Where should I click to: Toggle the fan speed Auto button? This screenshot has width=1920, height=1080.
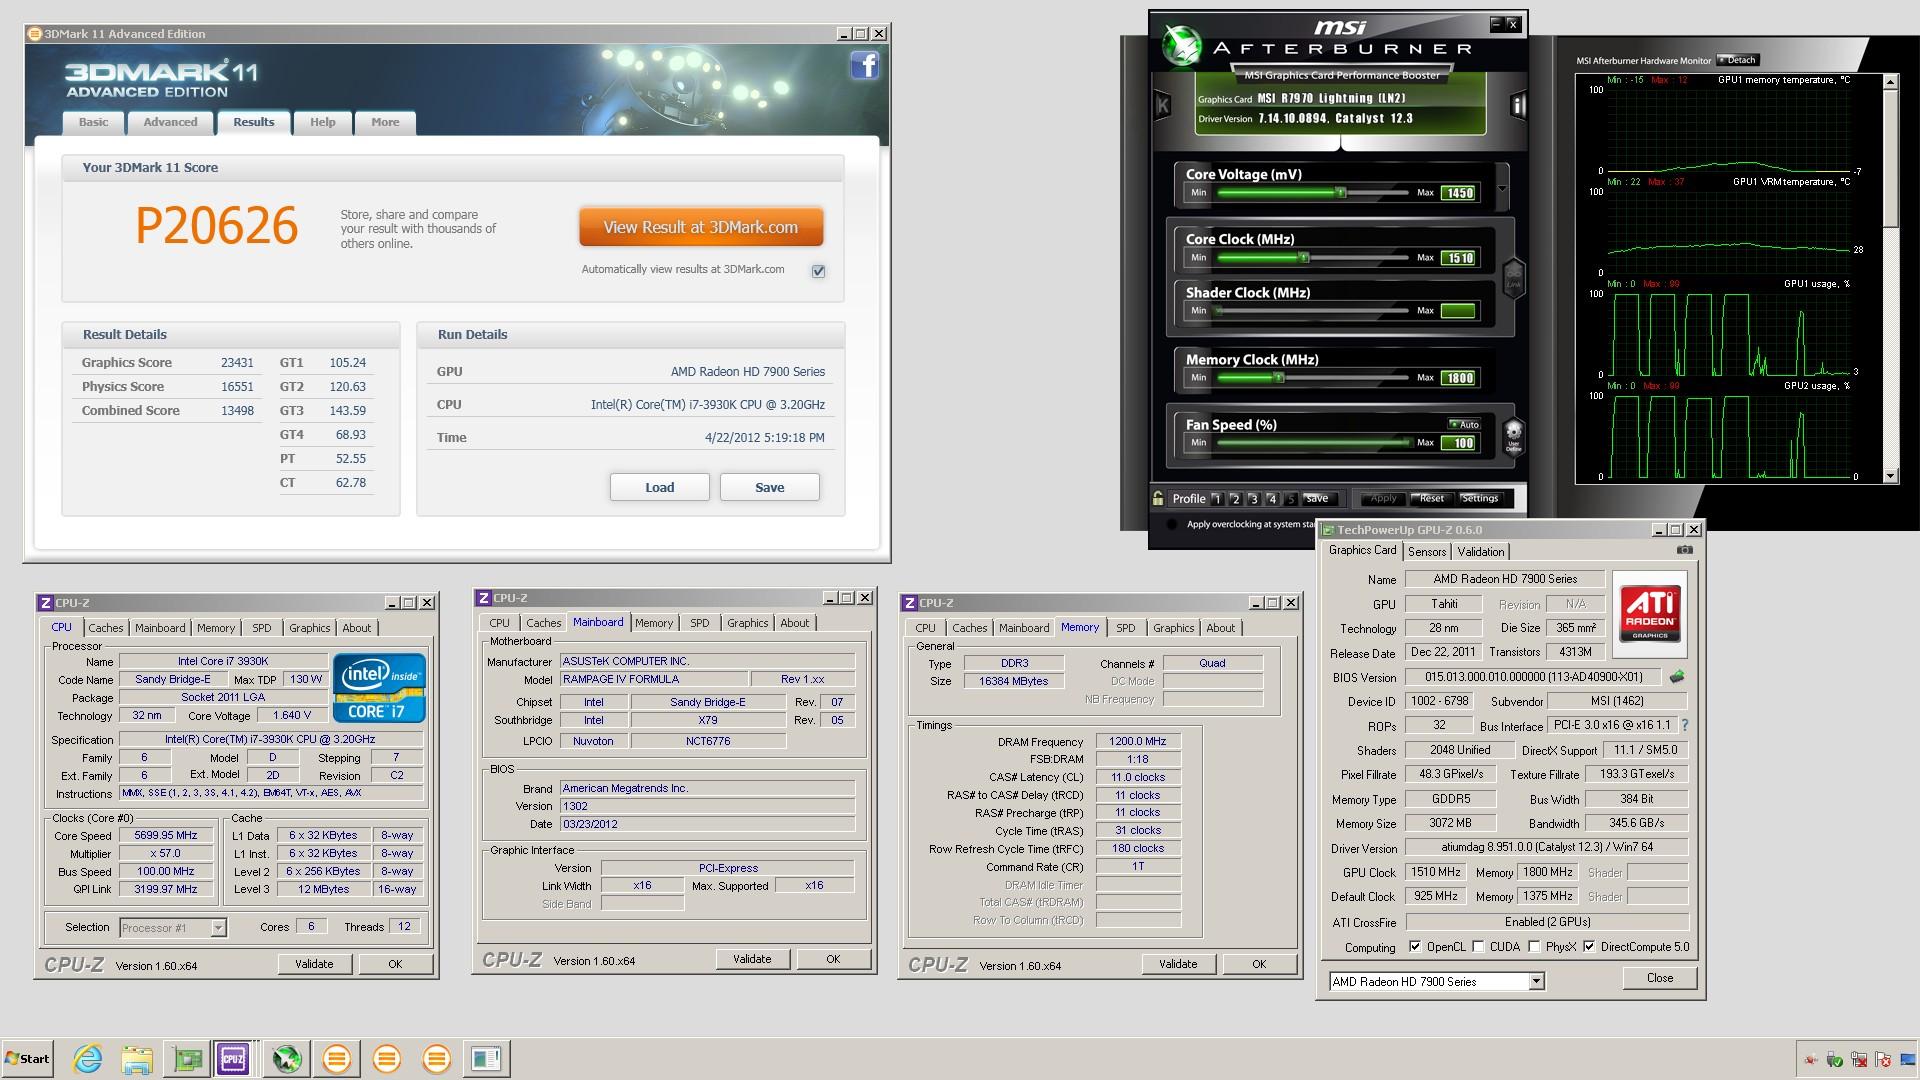[1464, 424]
